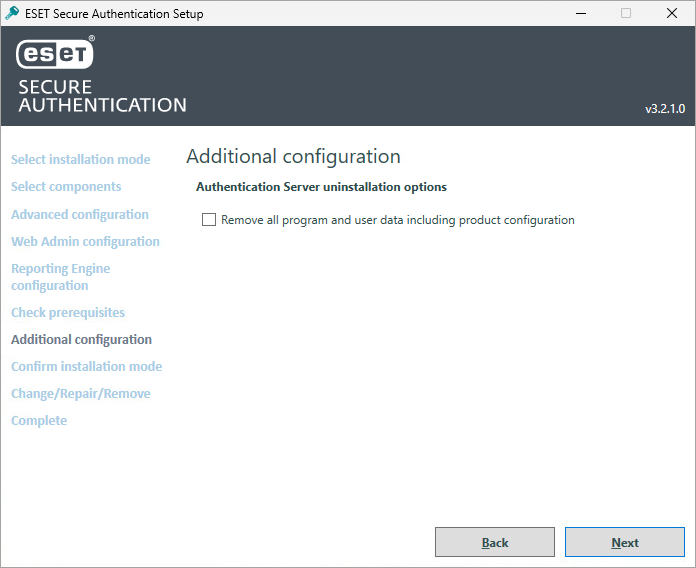Click version label v3.2.1.0
696x568 pixels.
pyautogui.click(x=665, y=109)
